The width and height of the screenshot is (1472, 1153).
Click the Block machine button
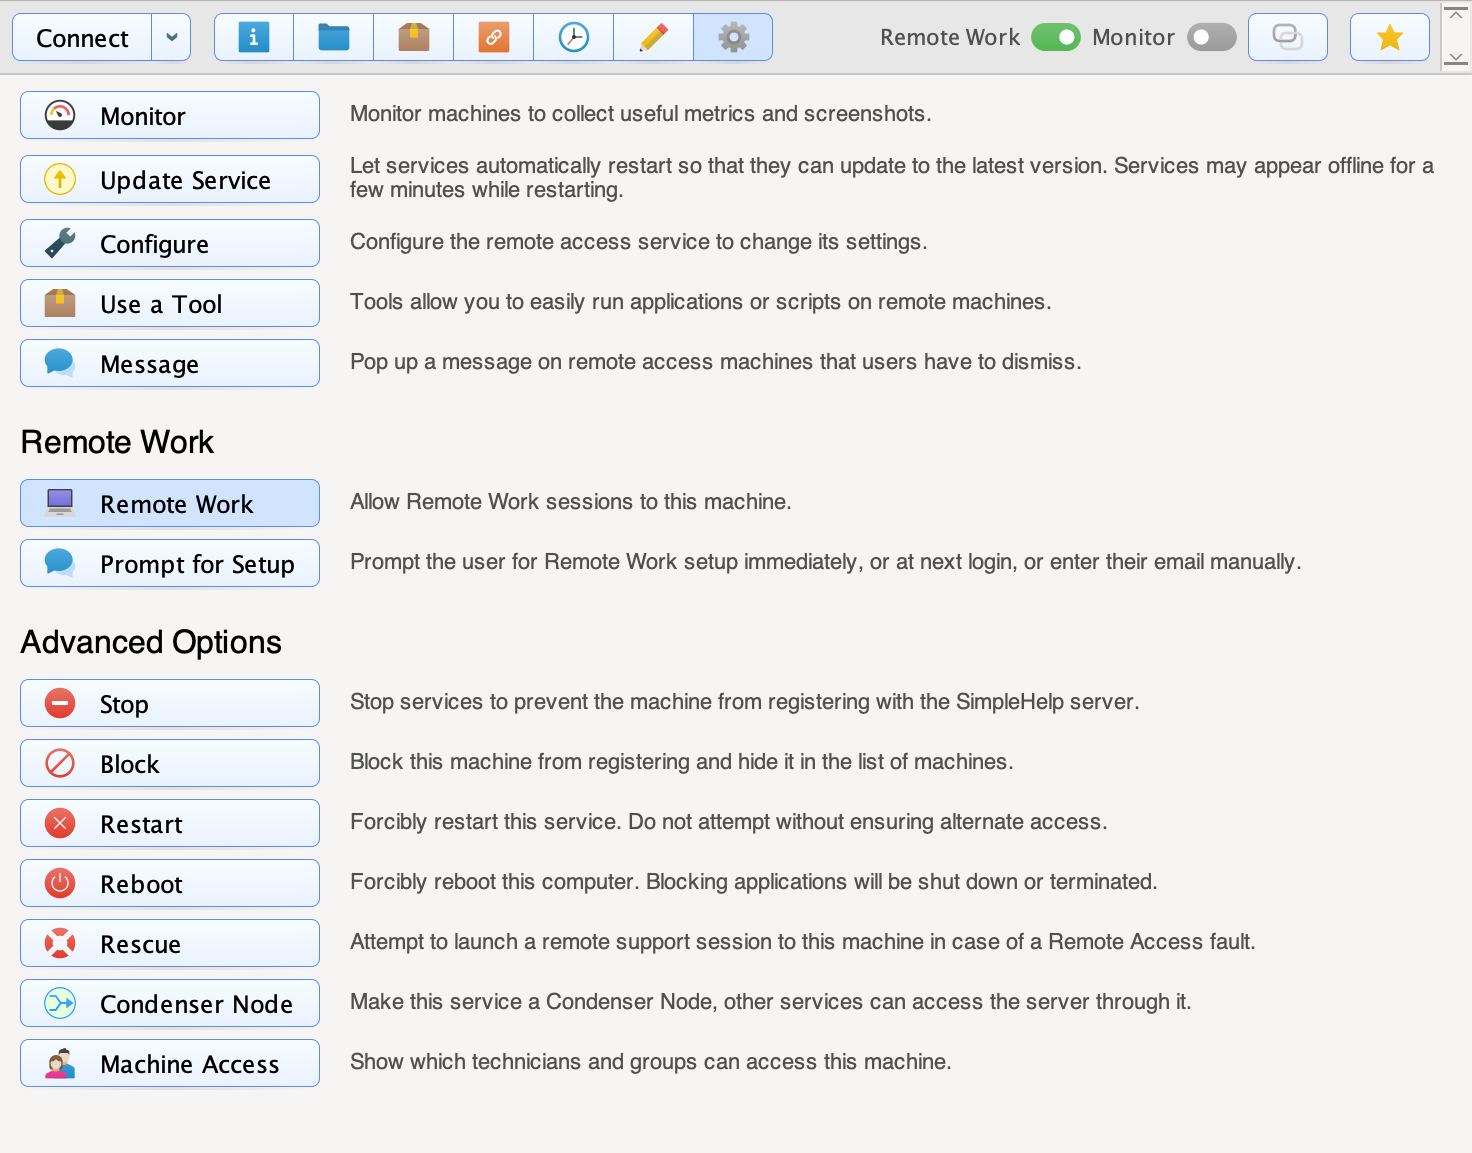170,763
